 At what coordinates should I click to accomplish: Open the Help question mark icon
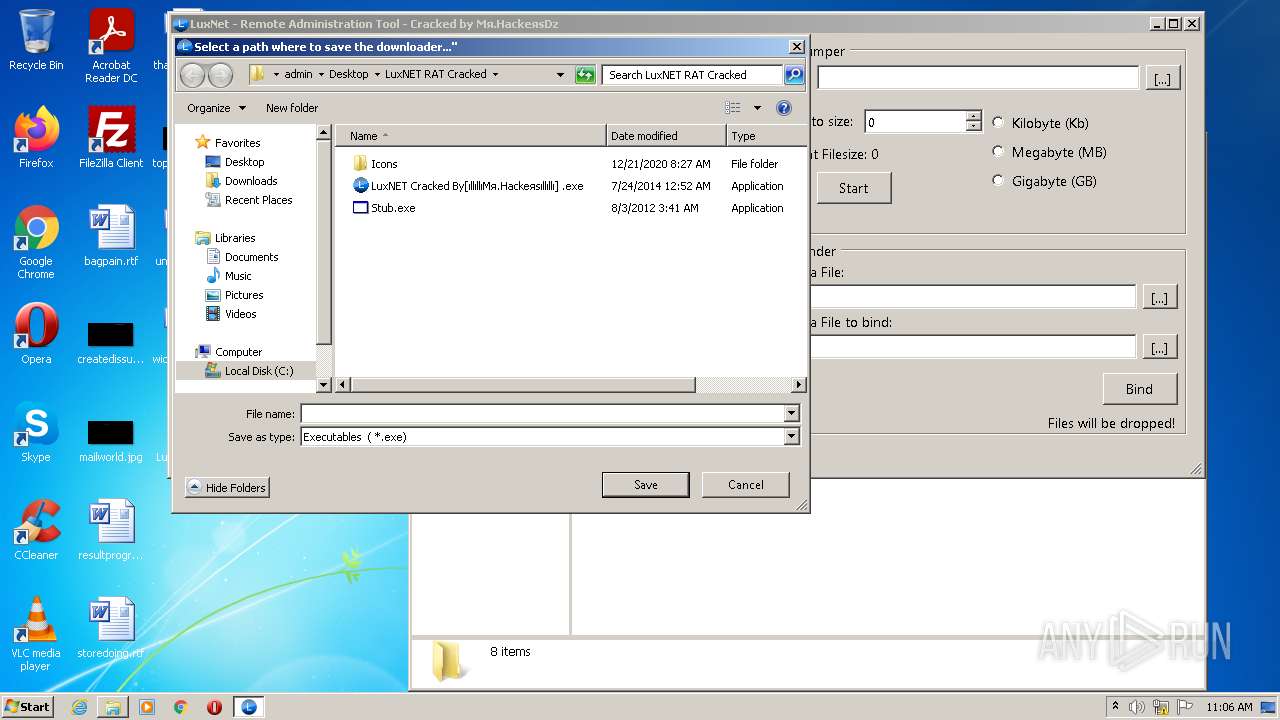point(784,108)
